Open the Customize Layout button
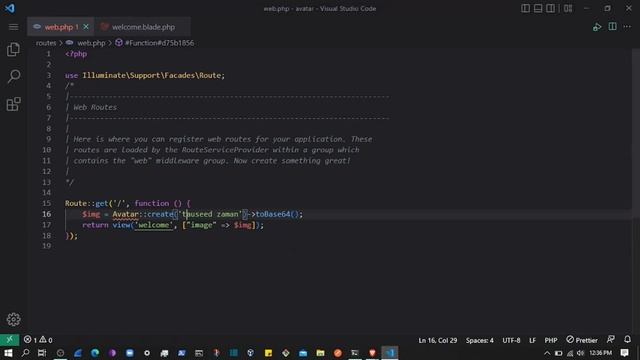 tap(568, 8)
